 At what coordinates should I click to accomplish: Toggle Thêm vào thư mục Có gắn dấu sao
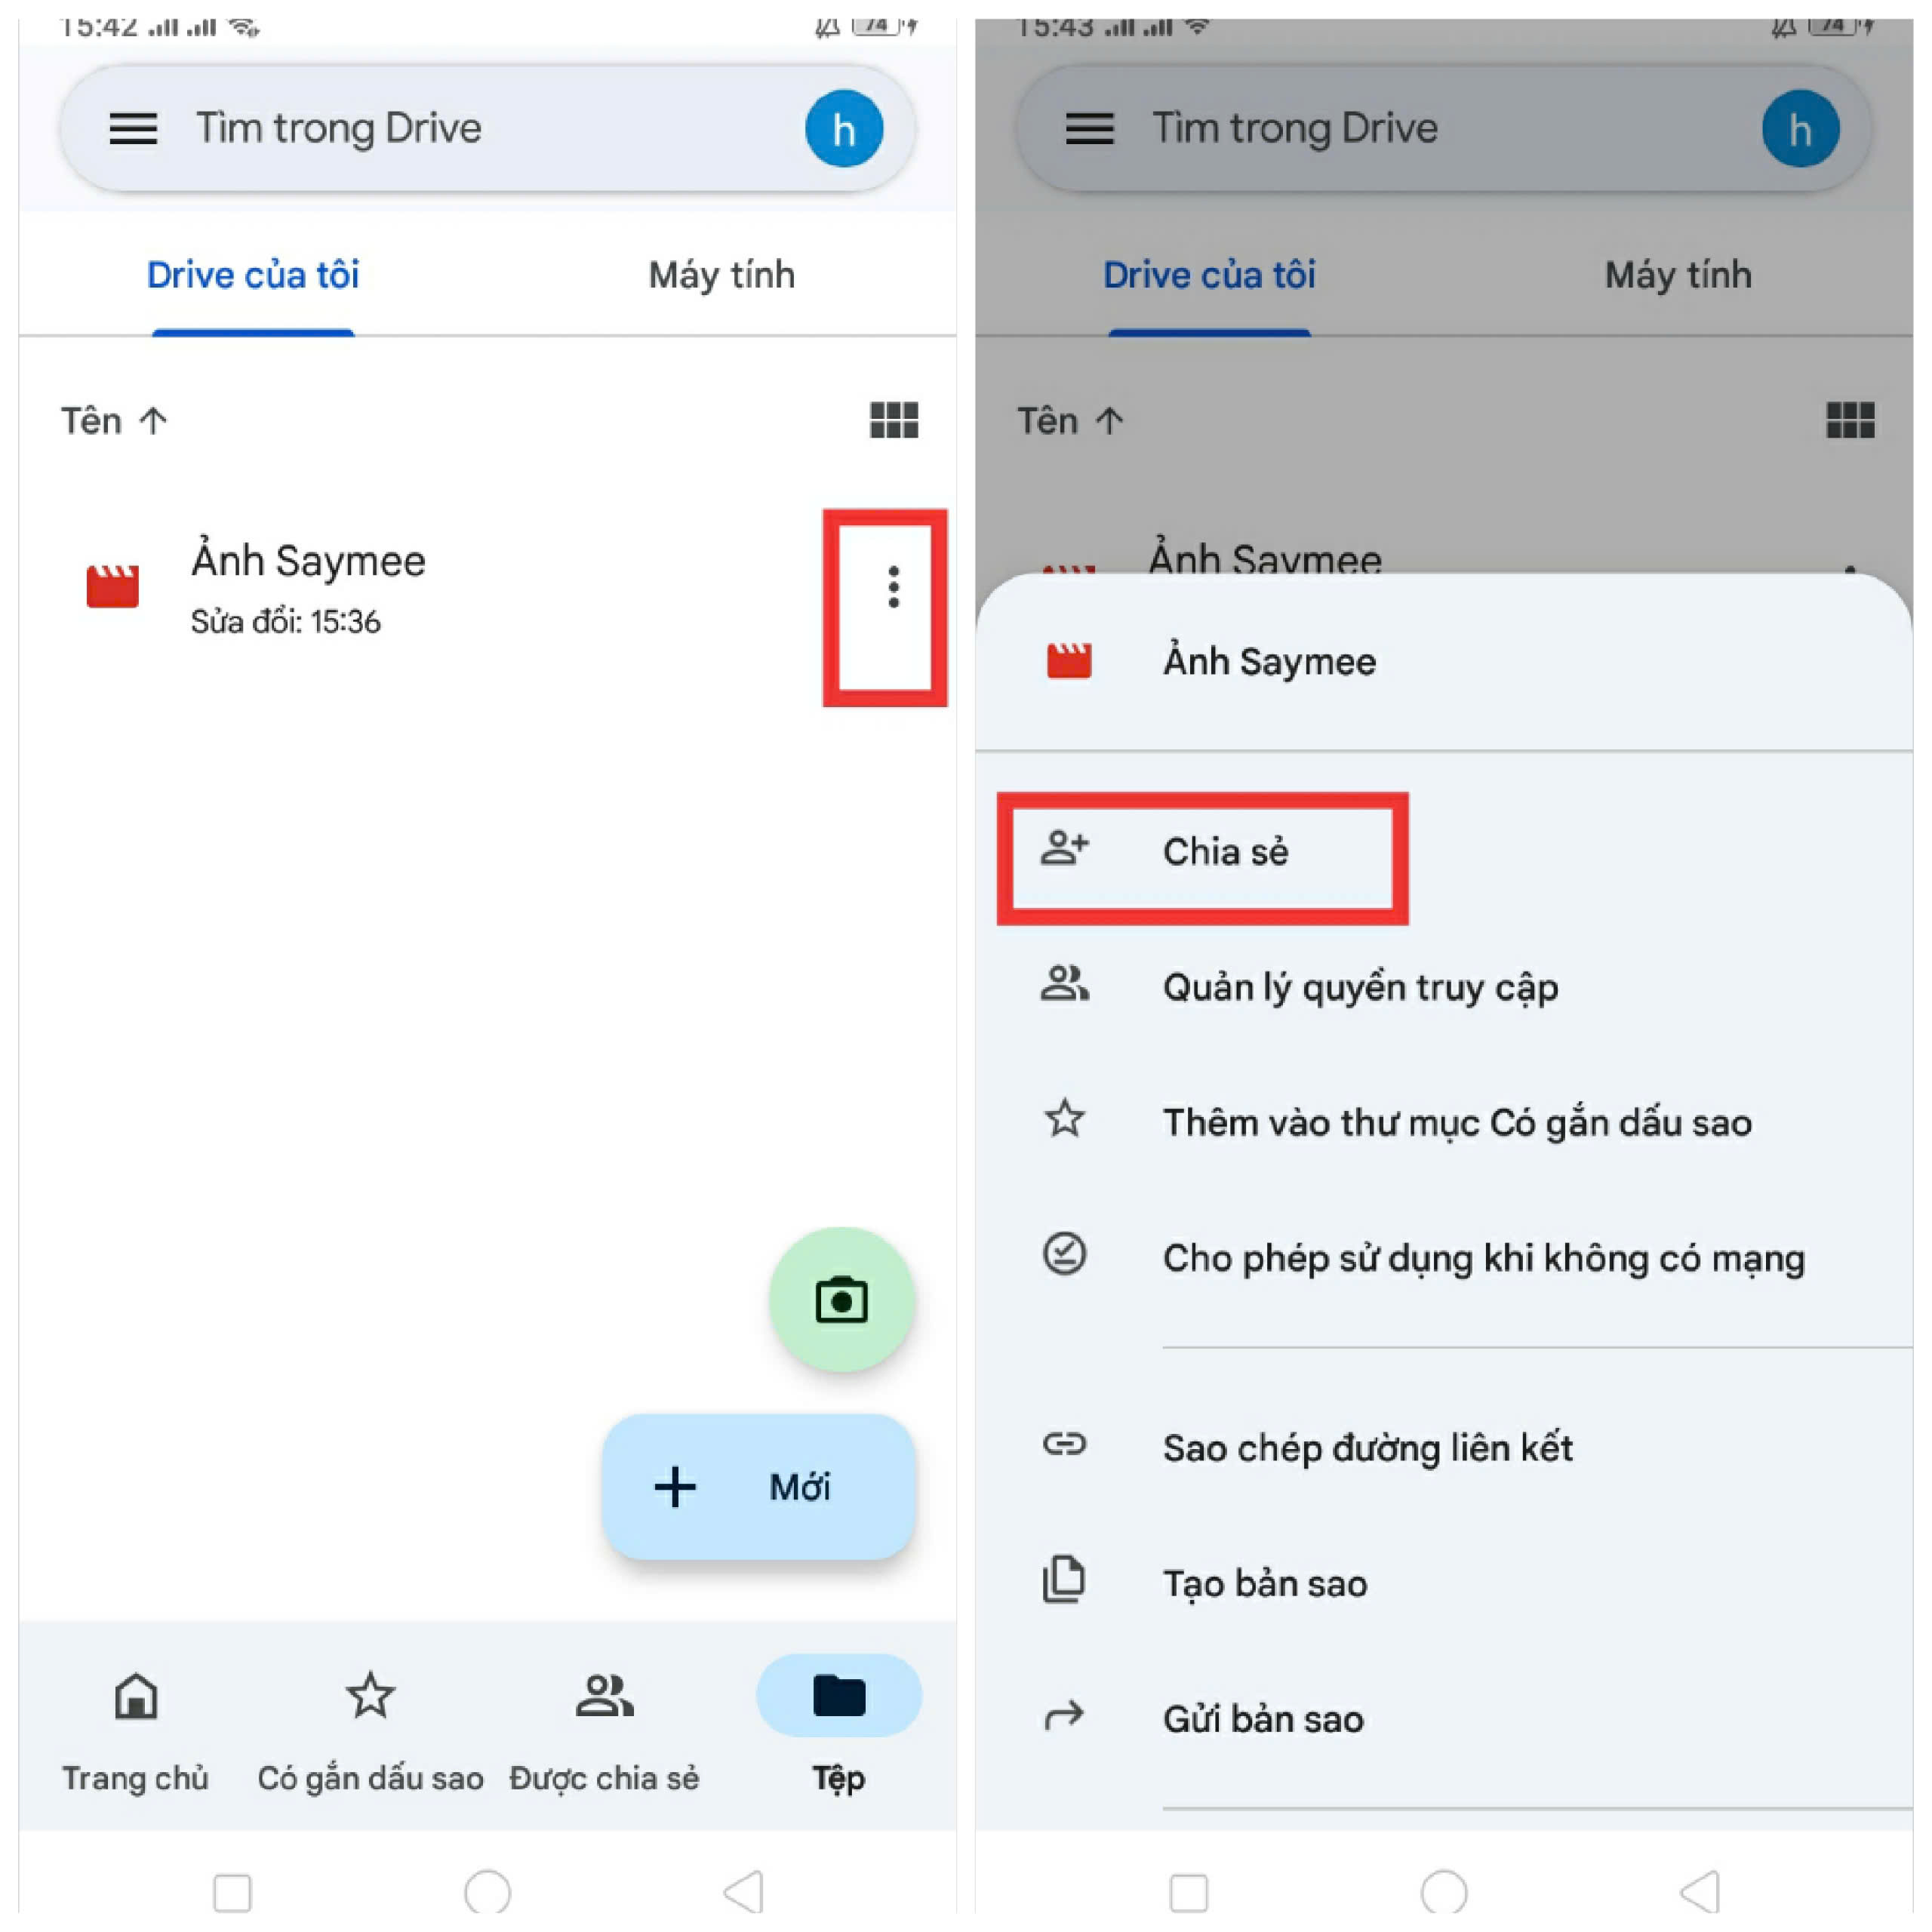(1456, 1123)
